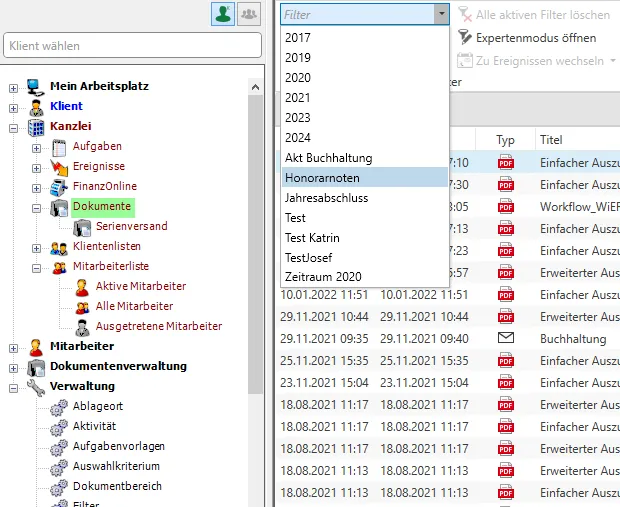Image resolution: width=620 pixels, height=507 pixels.
Task: Click the tree panel scrollbar thumb
Action: pyautogui.click(x=255, y=244)
